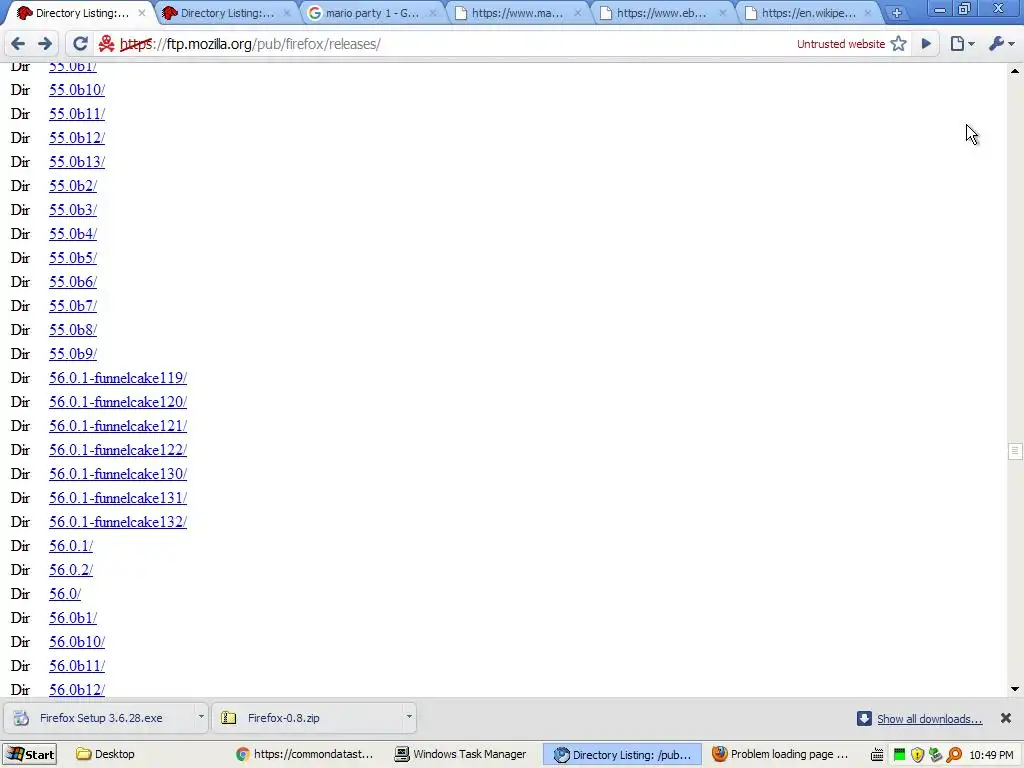Go back with the browser back arrow
Viewport: 1024px width, 768px height.
(18, 44)
